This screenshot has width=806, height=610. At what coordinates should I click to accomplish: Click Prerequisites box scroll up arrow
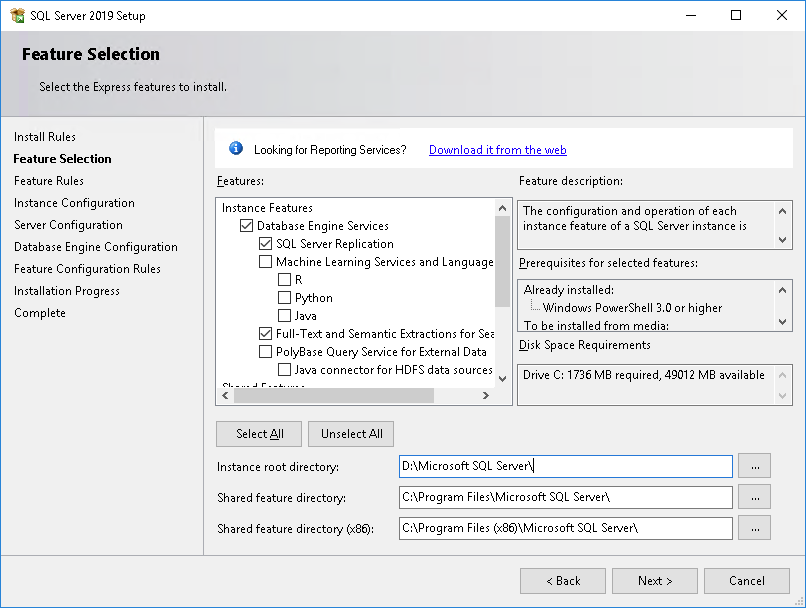782,290
